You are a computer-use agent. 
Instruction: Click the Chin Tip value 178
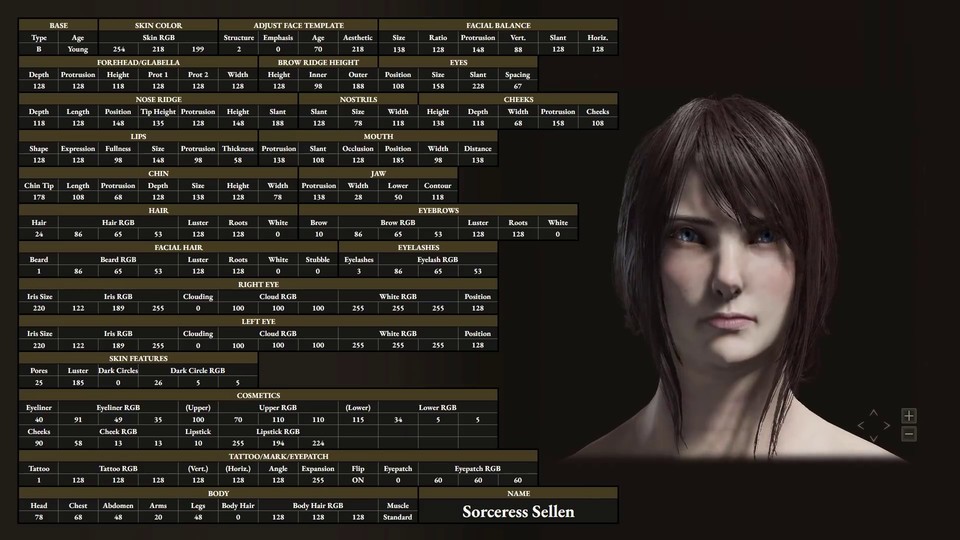pos(39,197)
